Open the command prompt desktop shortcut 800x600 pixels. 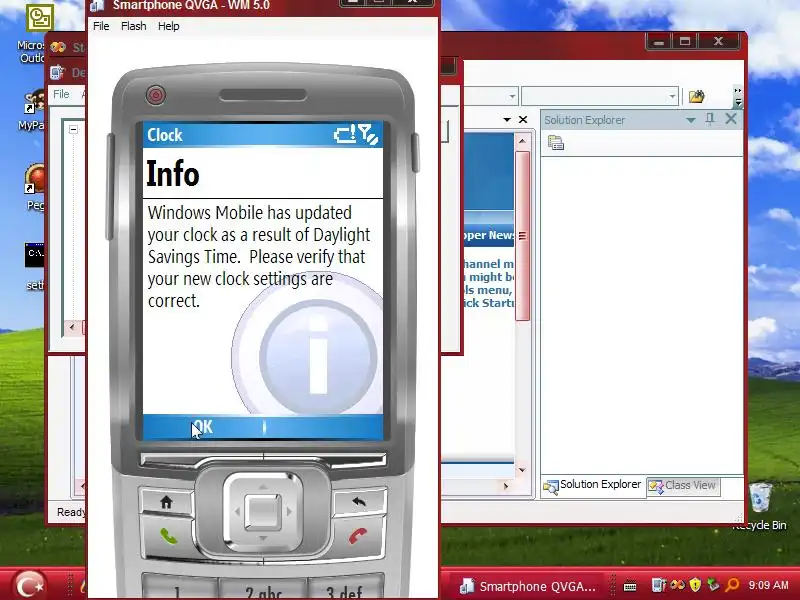click(x=35, y=265)
